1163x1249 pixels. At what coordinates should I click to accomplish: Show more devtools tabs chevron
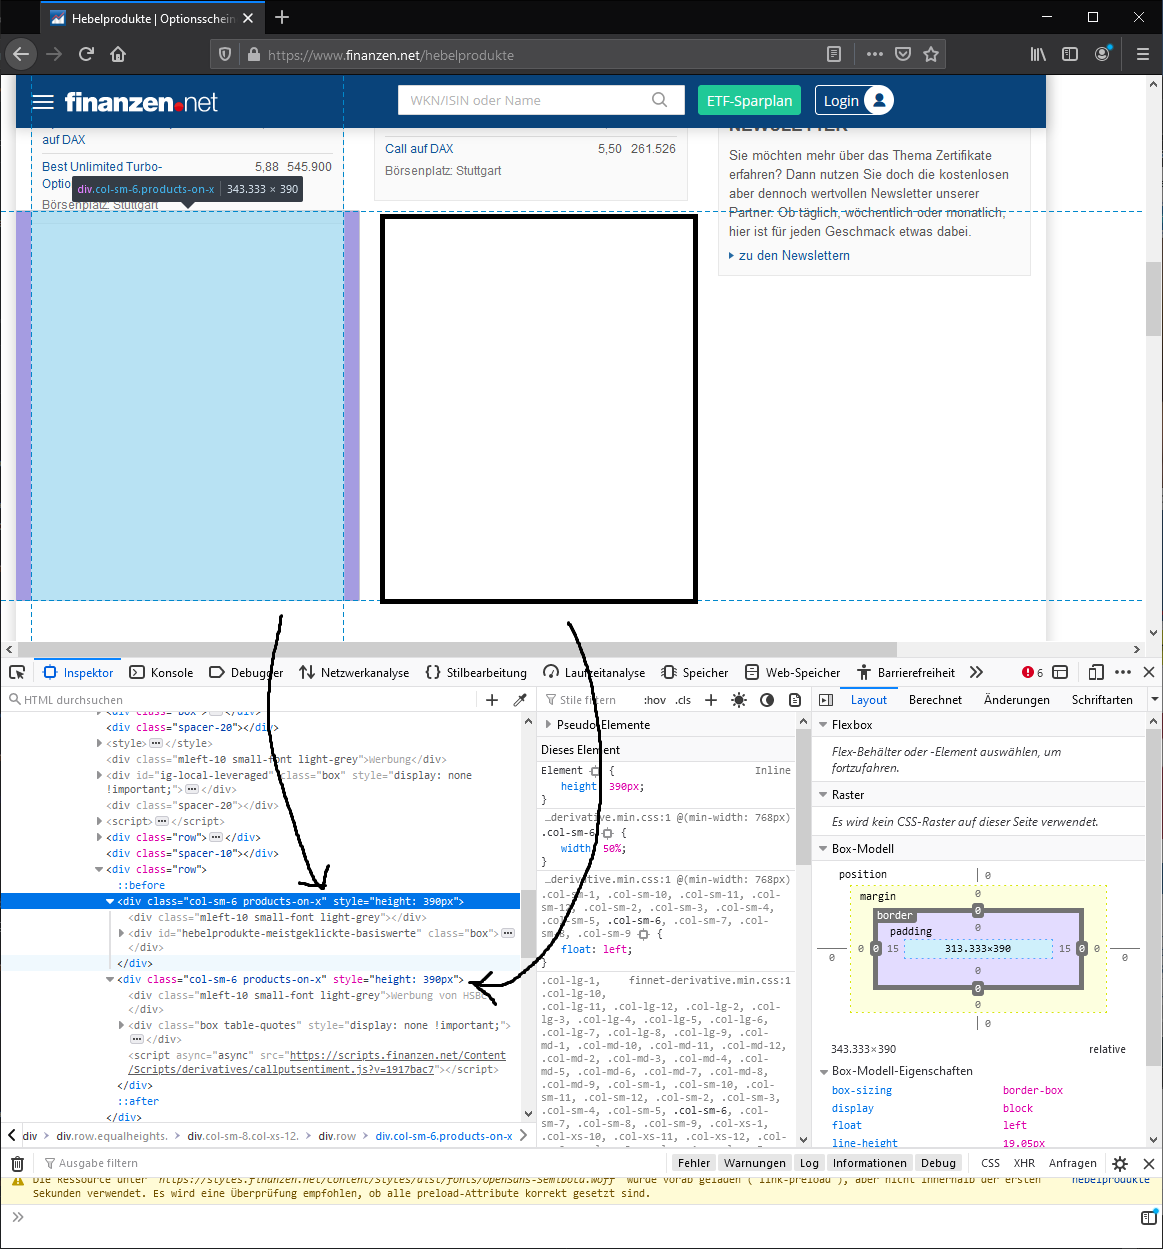[976, 672]
